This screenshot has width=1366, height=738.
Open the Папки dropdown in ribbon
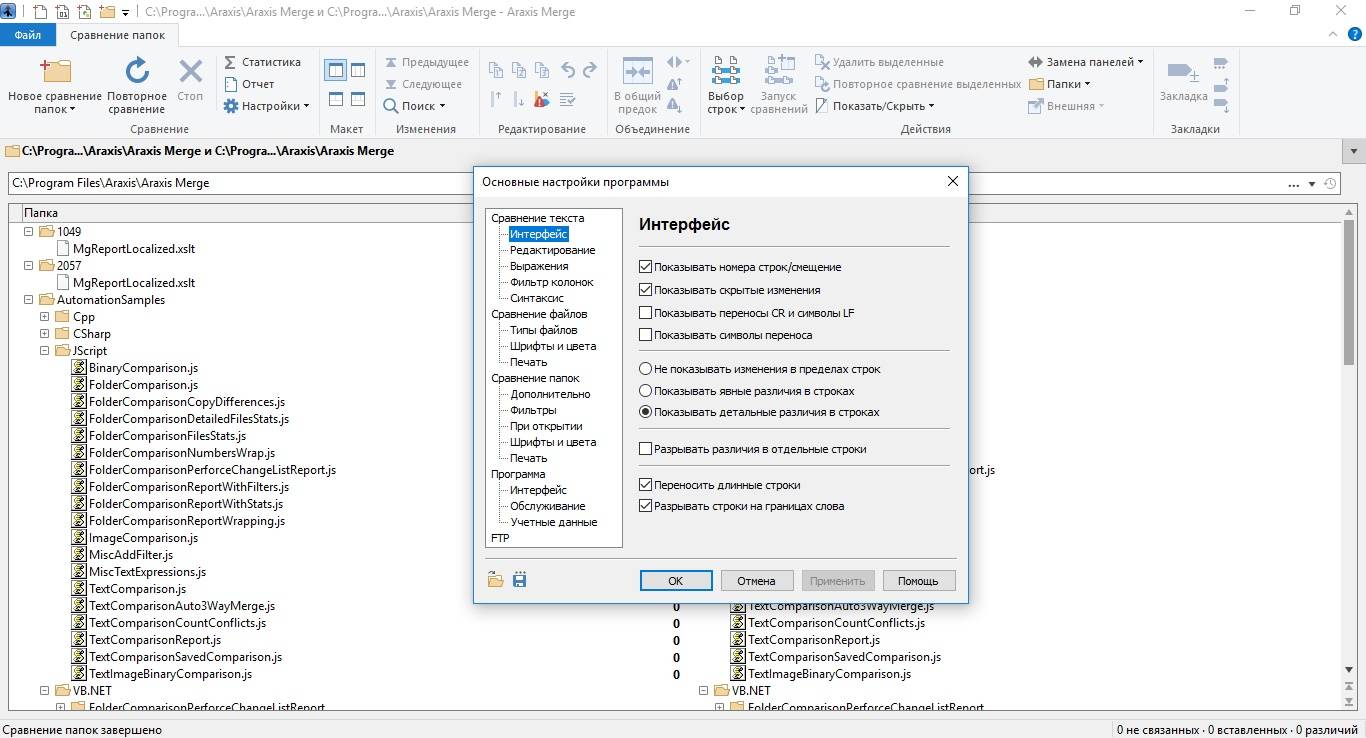click(1060, 84)
